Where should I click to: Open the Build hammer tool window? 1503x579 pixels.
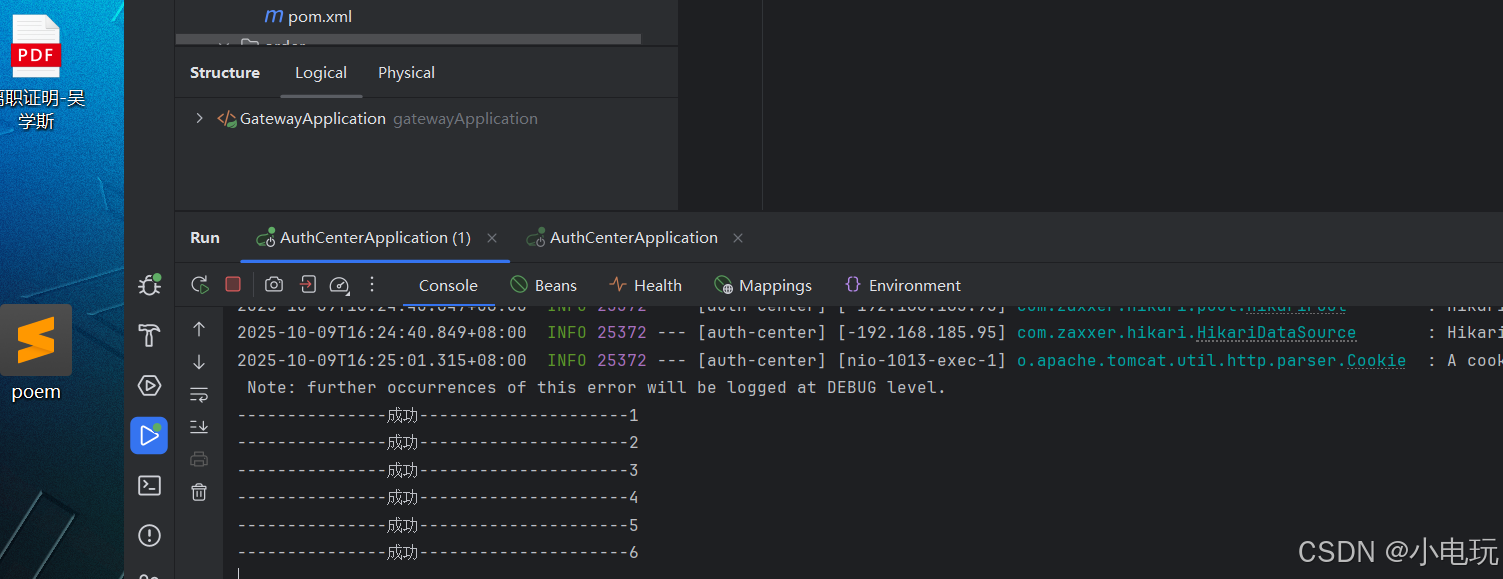(x=149, y=336)
